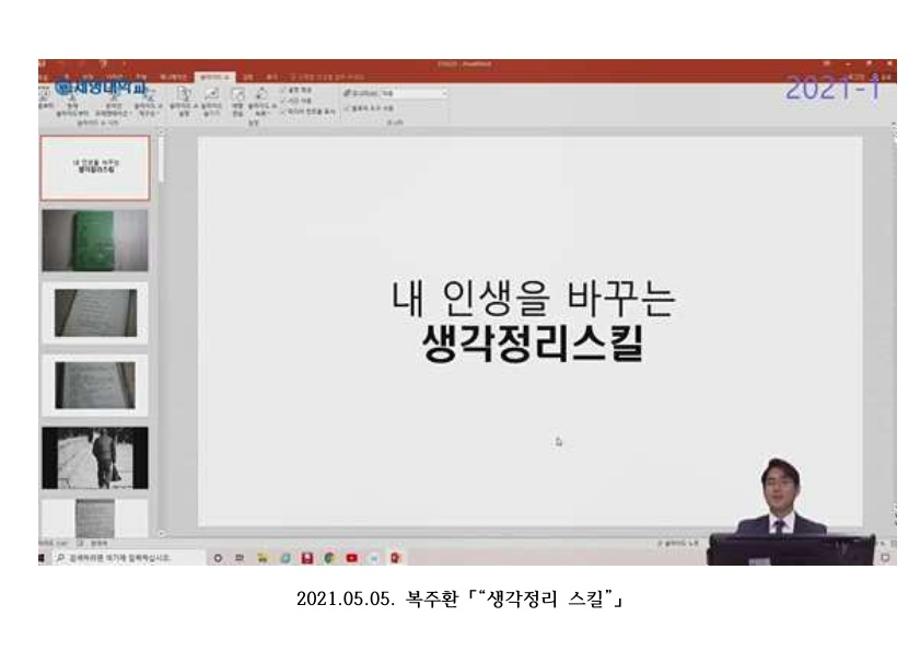
Task: Click the Hide Slide icon
Action: click(x=210, y=90)
